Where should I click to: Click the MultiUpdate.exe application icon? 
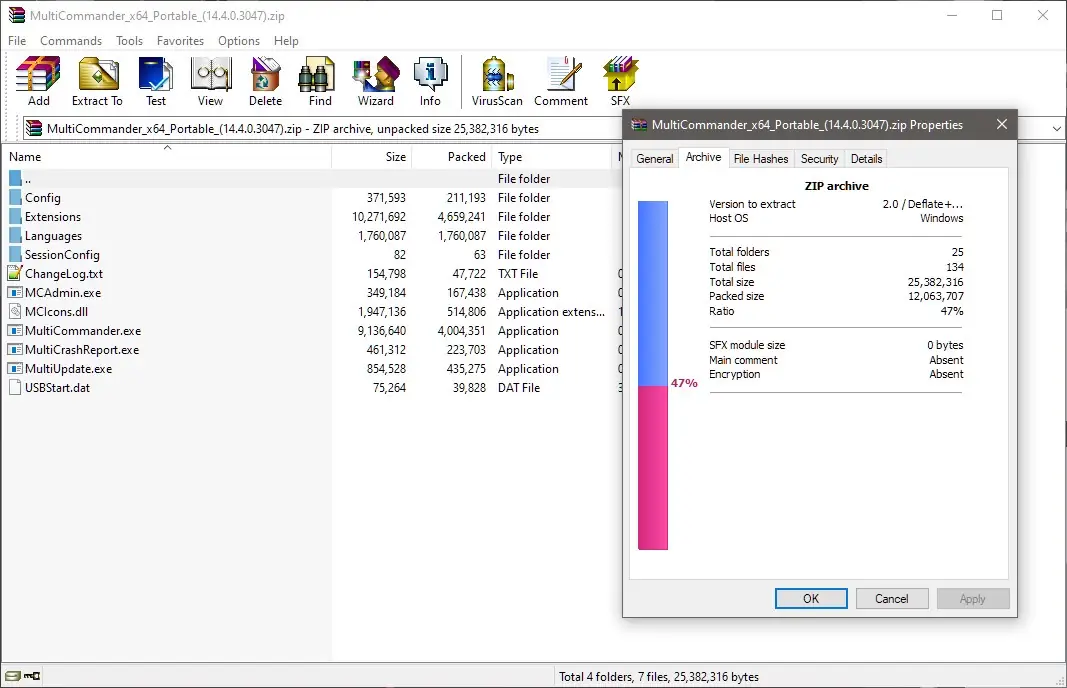[15, 369]
